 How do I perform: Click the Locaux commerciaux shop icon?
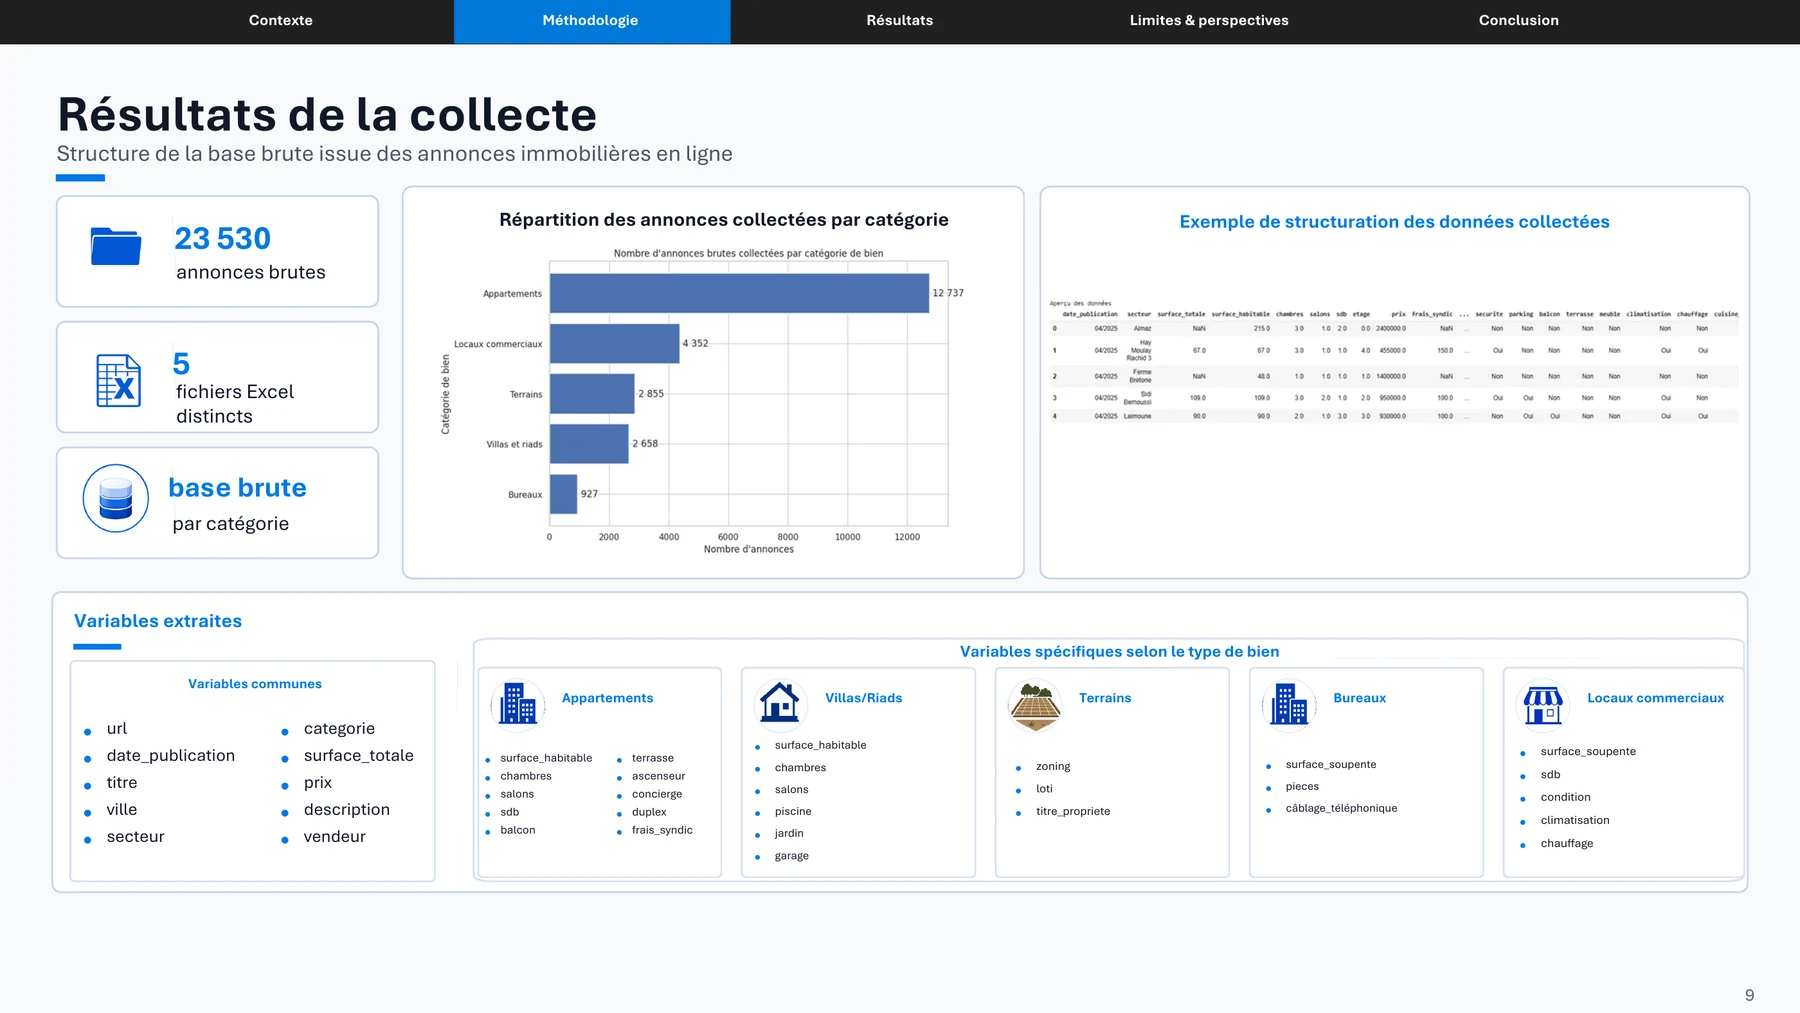click(1543, 705)
